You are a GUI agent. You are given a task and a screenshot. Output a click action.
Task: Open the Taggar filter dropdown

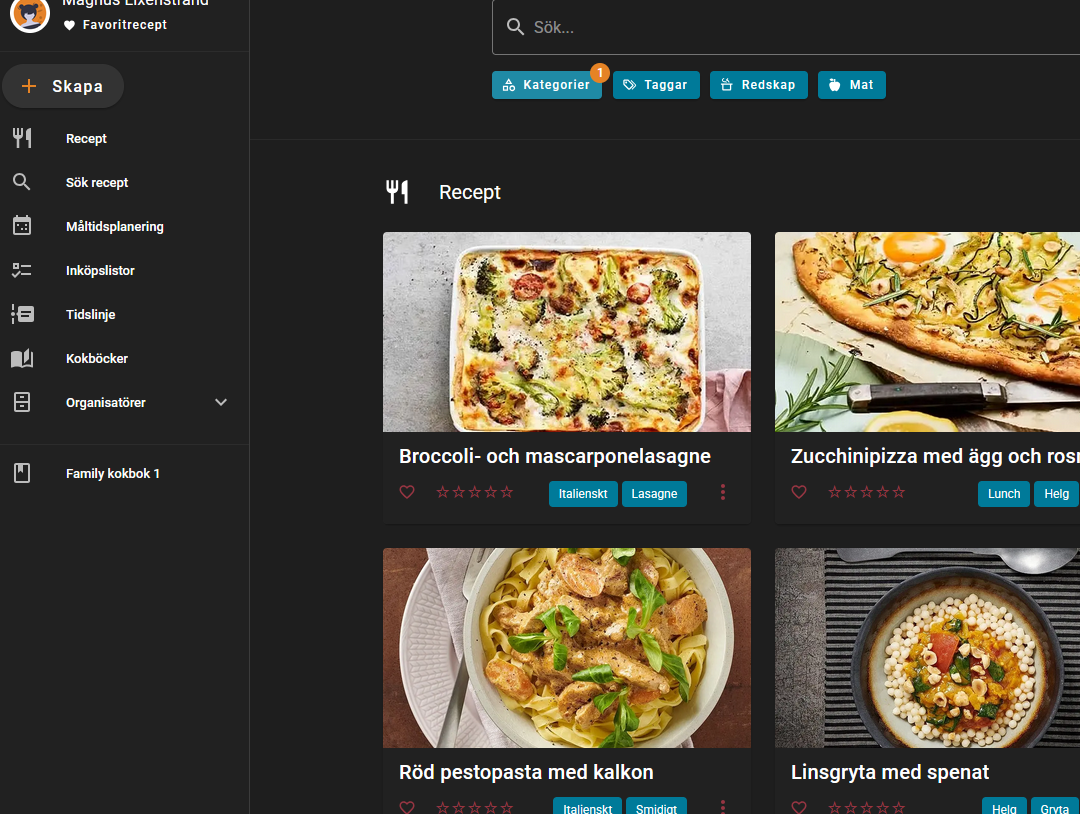(x=656, y=85)
